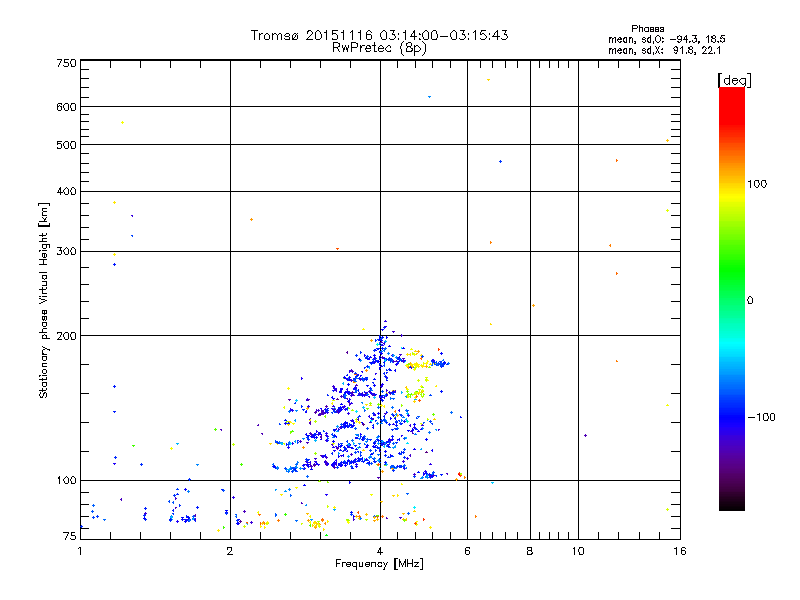Click the "Phases" heading in the top right
This screenshot has height=600, width=800.
tap(647, 29)
